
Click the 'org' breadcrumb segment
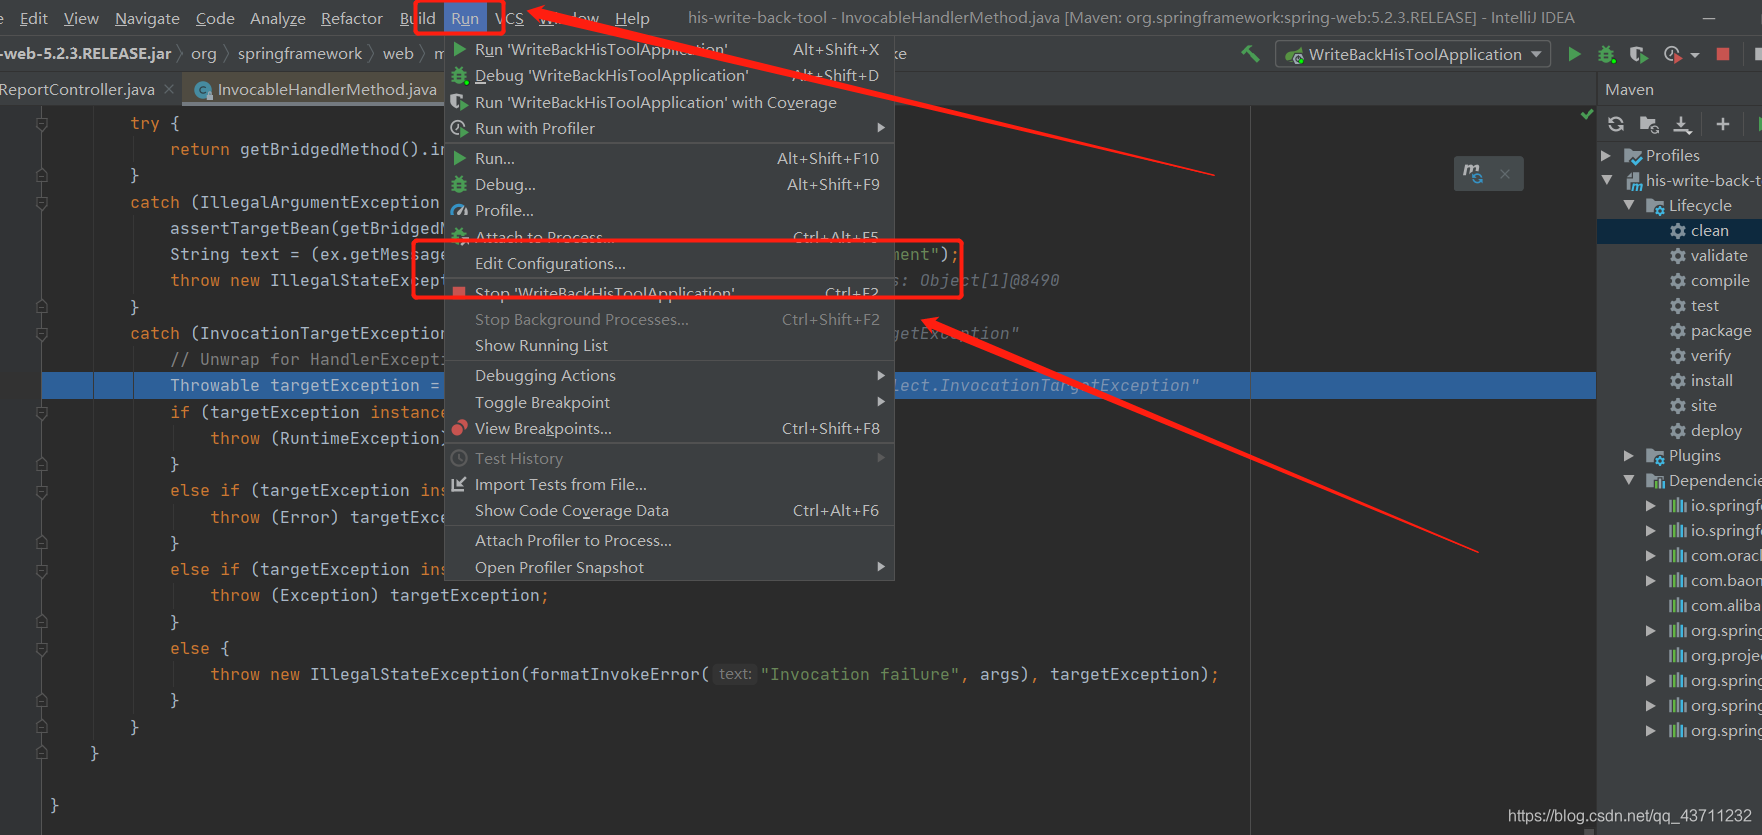pos(204,53)
